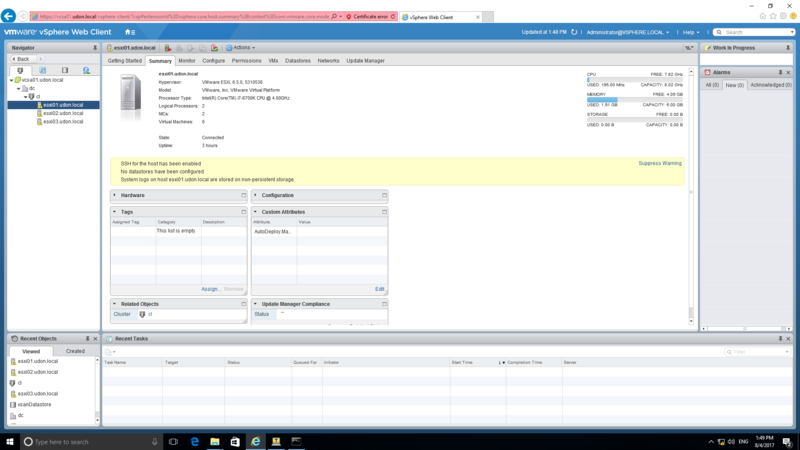Open the Datastores tab
The height and width of the screenshot is (450, 800).
click(x=297, y=61)
